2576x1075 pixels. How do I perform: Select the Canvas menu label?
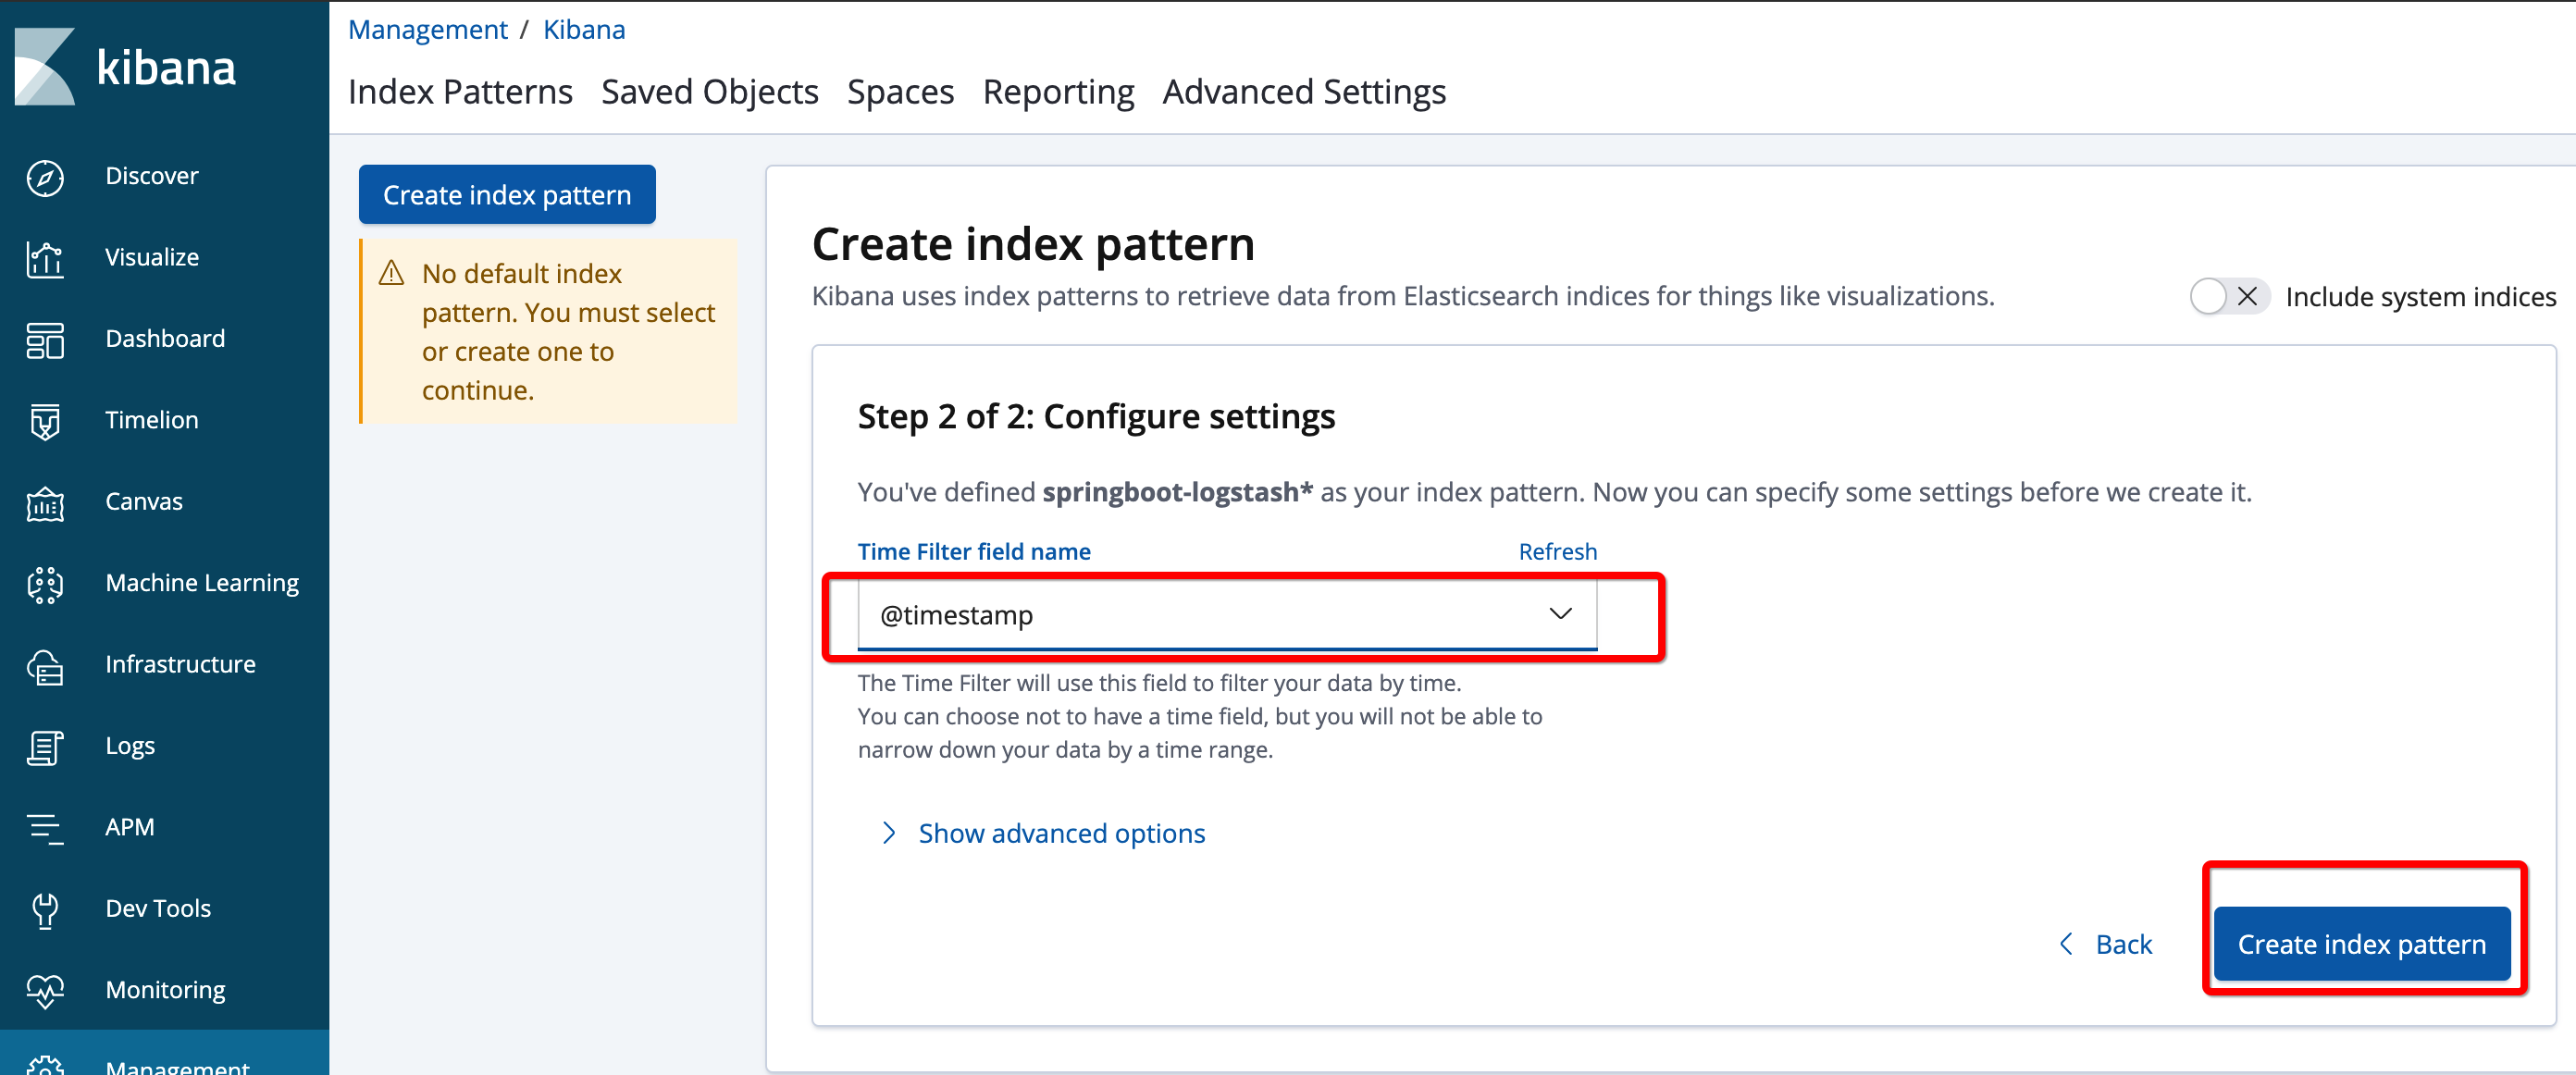point(144,502)
